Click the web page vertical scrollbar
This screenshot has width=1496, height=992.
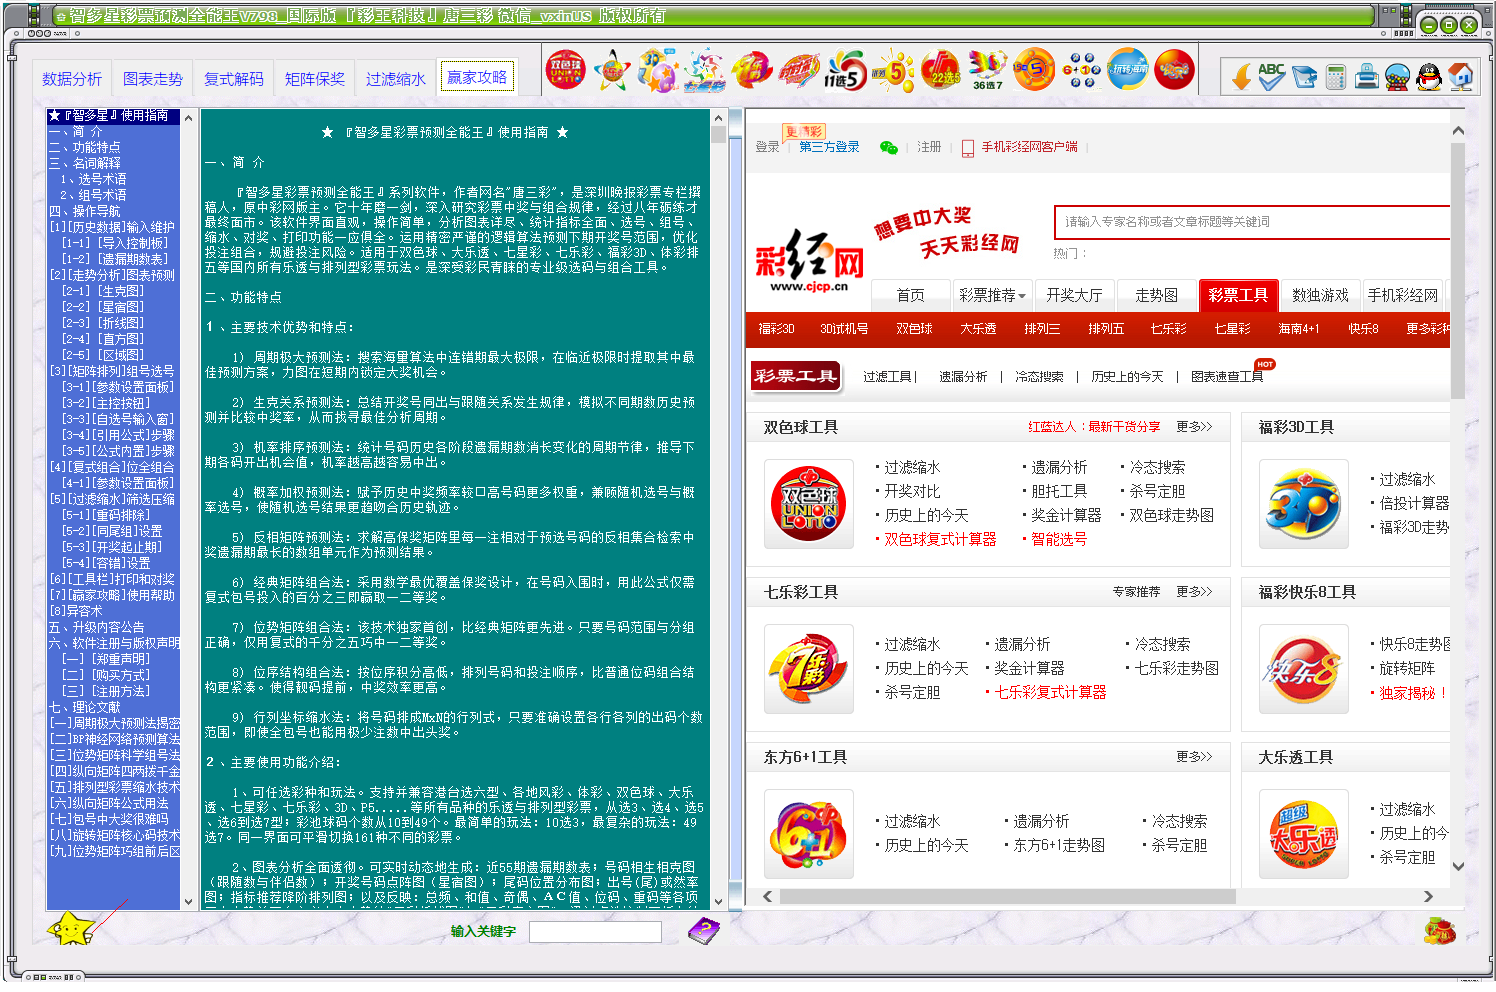point(1458,498)
